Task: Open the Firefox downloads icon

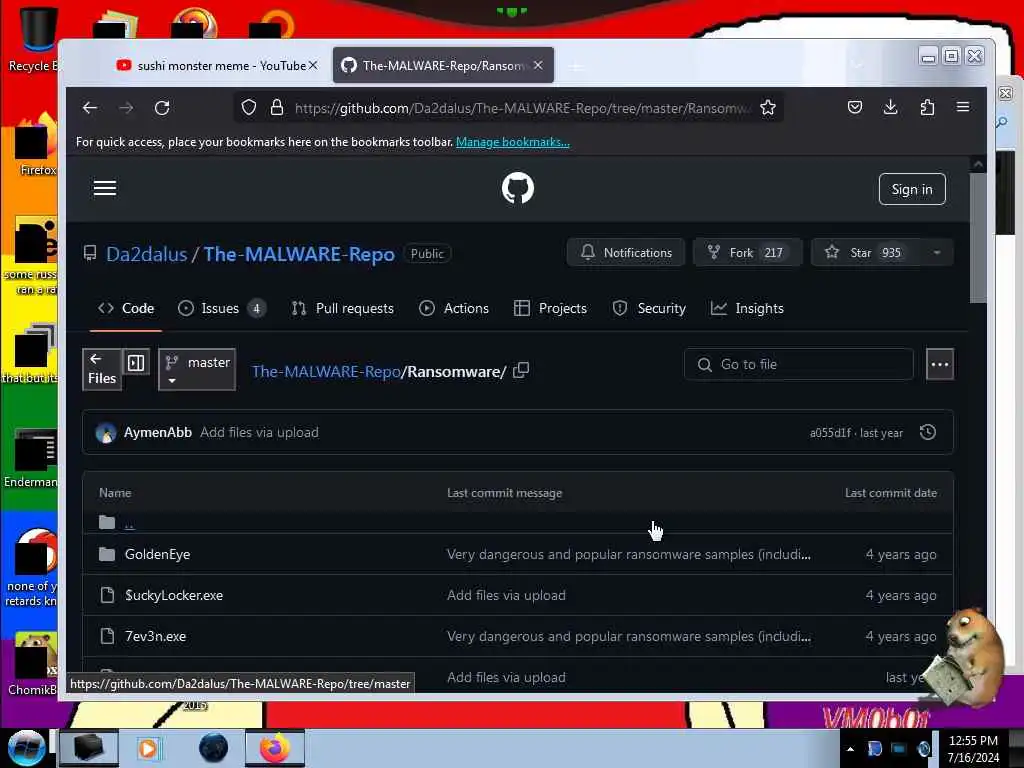Action: coord(890,108)
